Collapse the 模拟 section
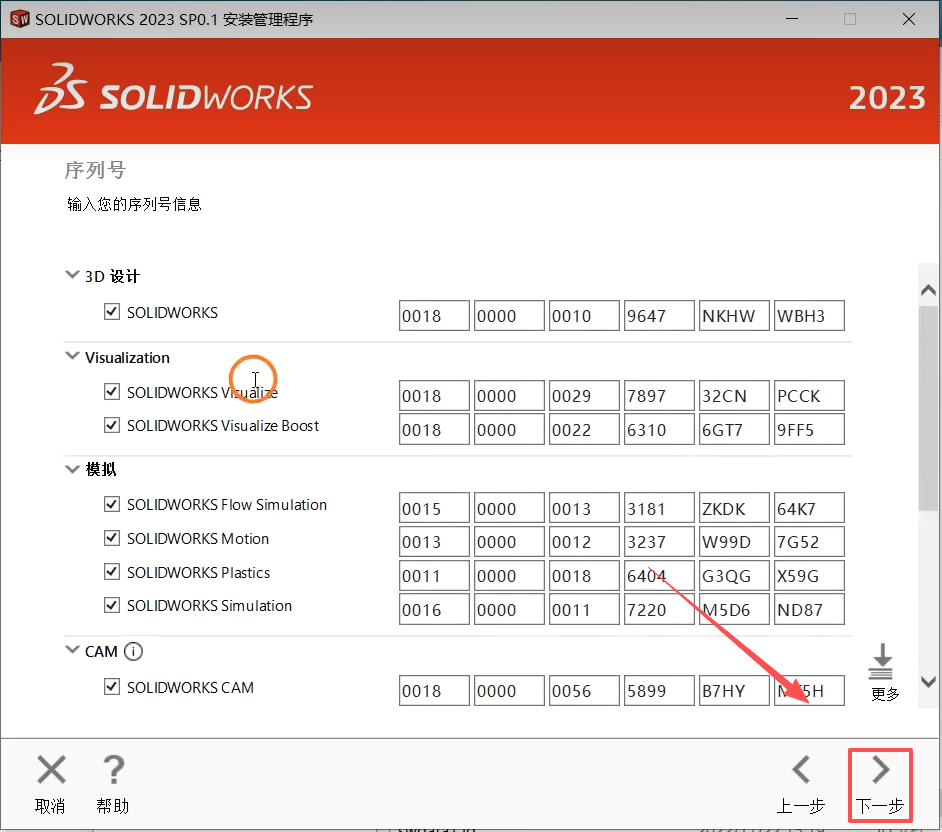Image resolution: width=942 pixels, height=832 pixels. tap(72, 468)
